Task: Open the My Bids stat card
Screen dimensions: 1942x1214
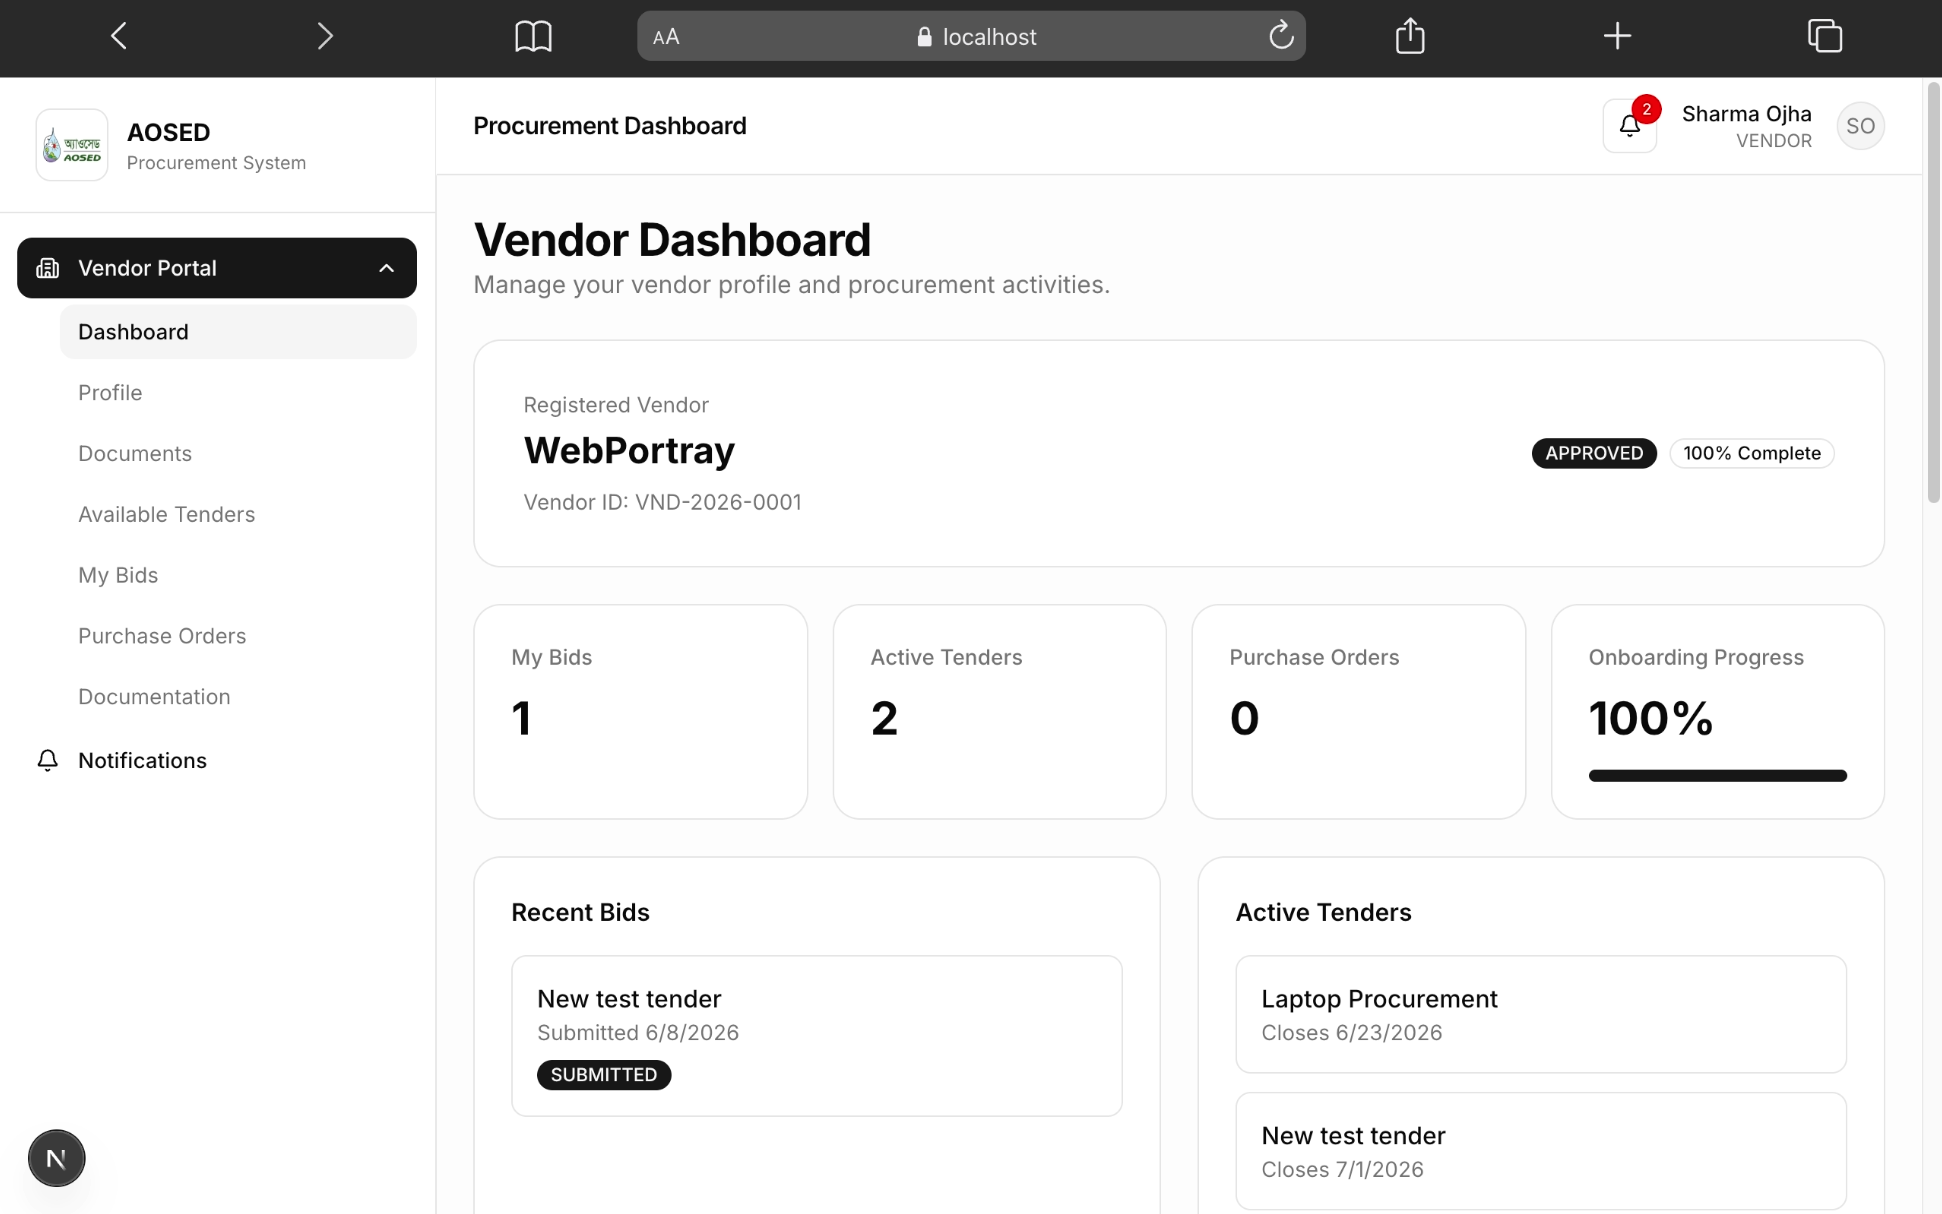Action: tap(641, 712)
